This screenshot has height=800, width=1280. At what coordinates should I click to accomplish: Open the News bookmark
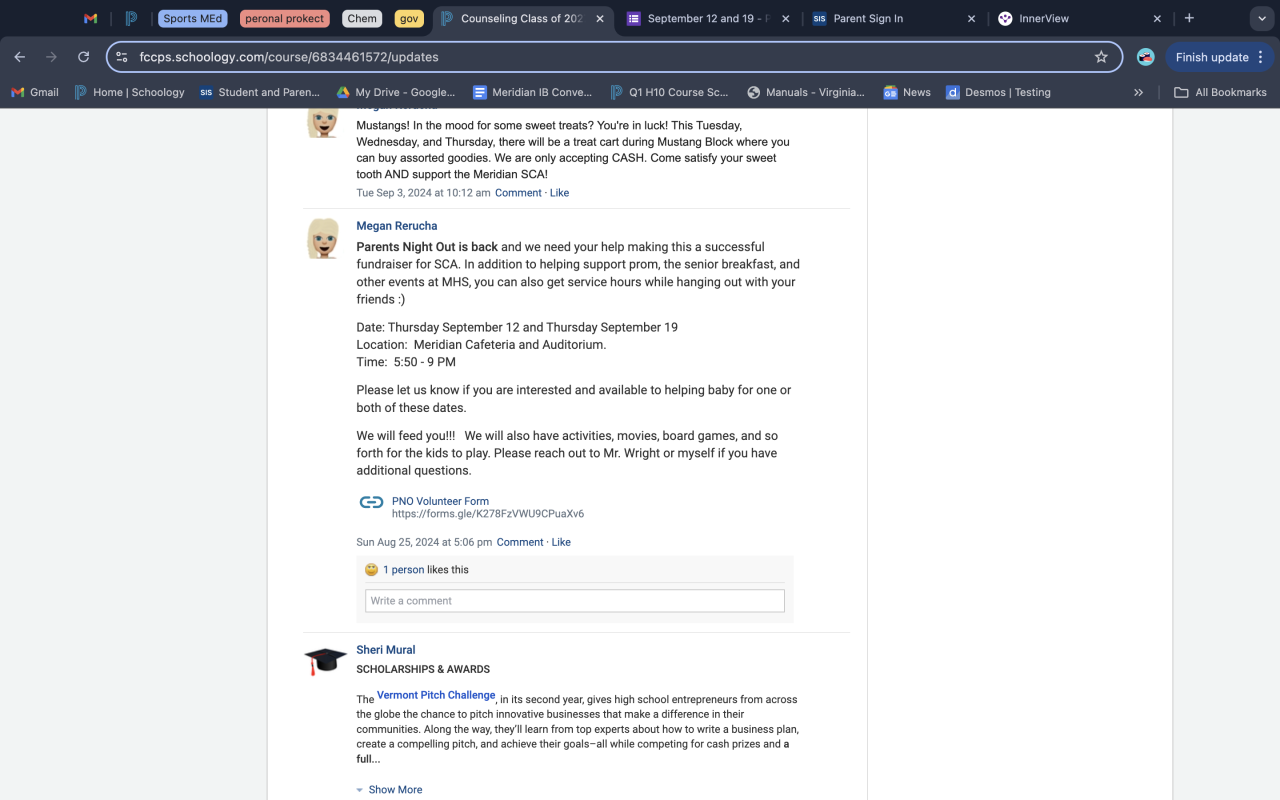click(x=907, y=92)
